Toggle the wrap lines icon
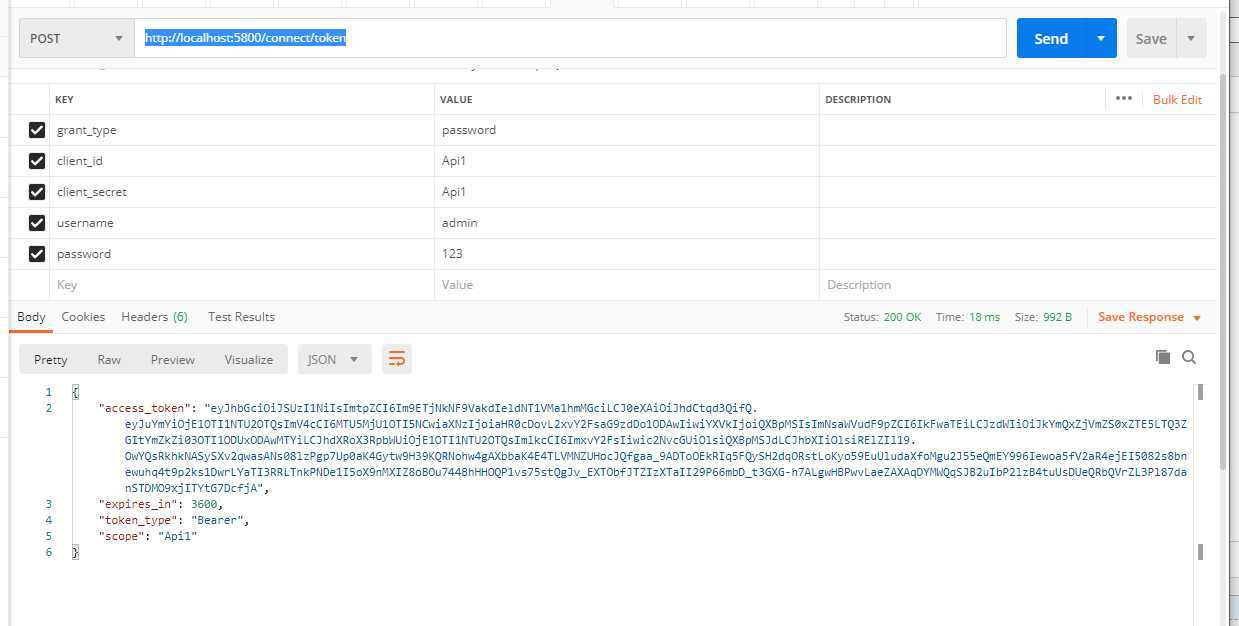 (x=397, y=359)
